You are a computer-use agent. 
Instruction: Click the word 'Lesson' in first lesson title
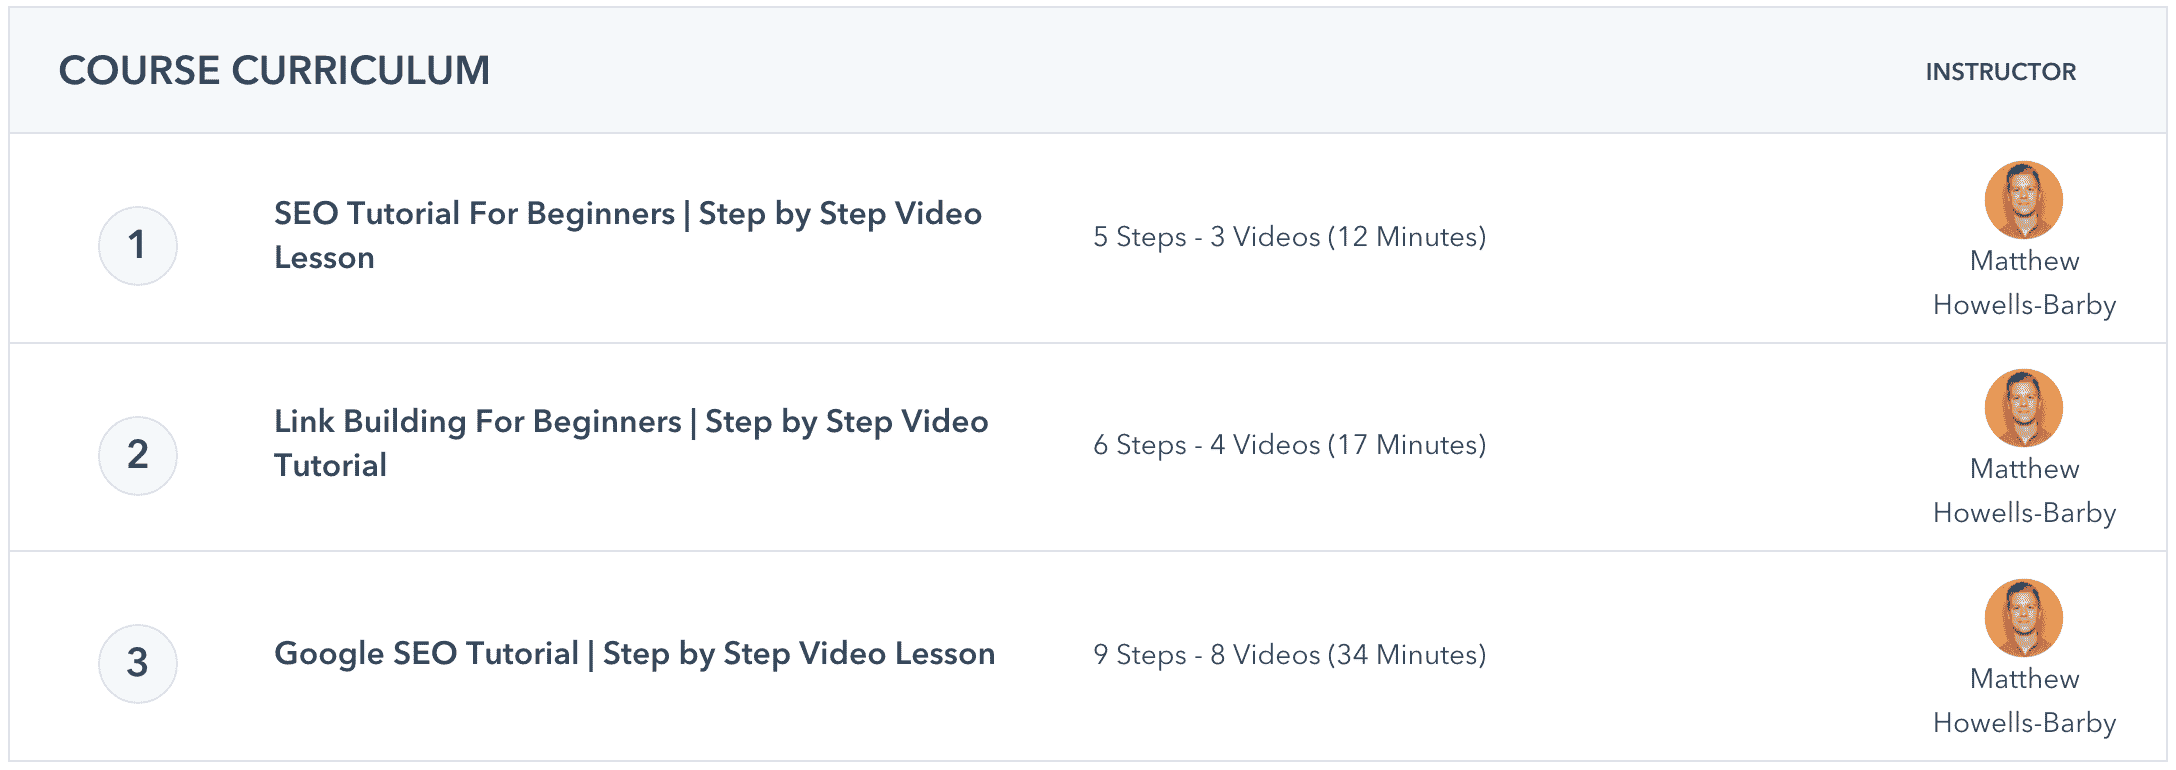(x=324, y=258)
